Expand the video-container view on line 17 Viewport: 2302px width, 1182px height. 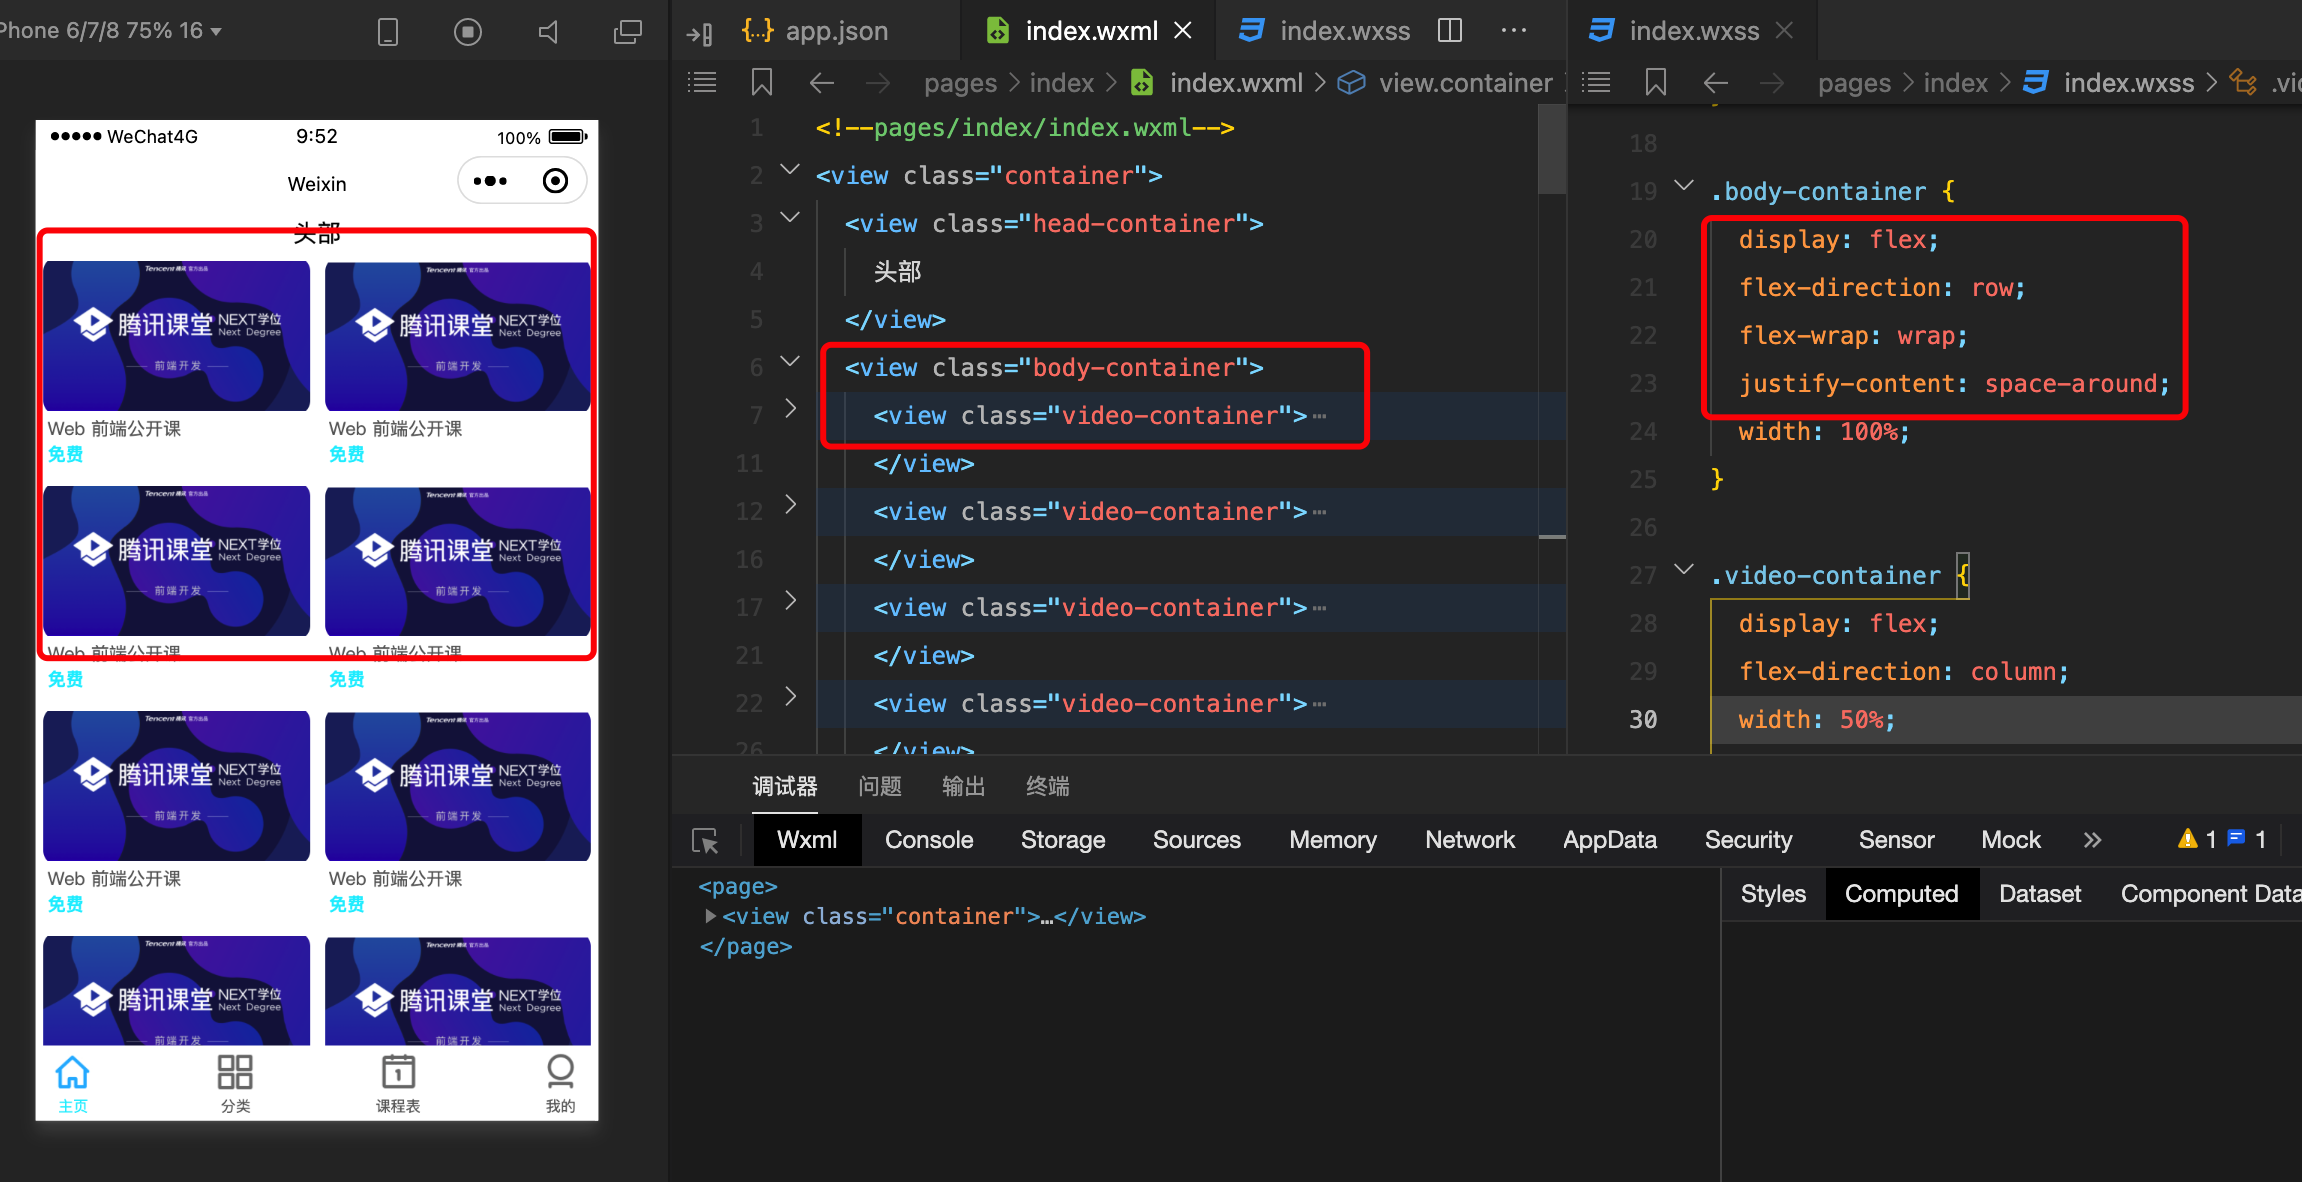click(790, 600)
